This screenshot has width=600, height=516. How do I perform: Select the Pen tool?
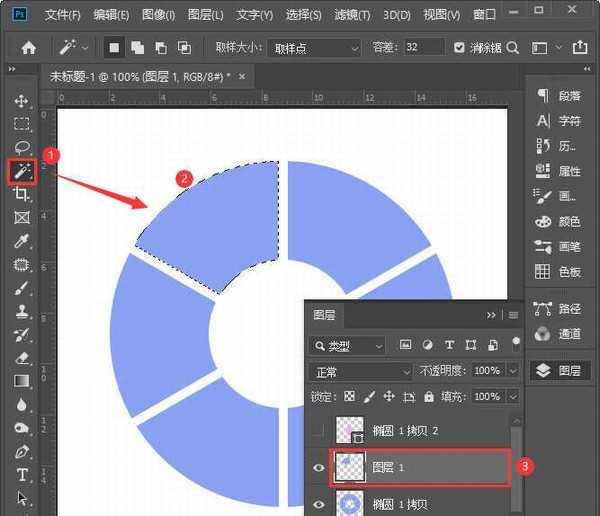pos(21,451)
